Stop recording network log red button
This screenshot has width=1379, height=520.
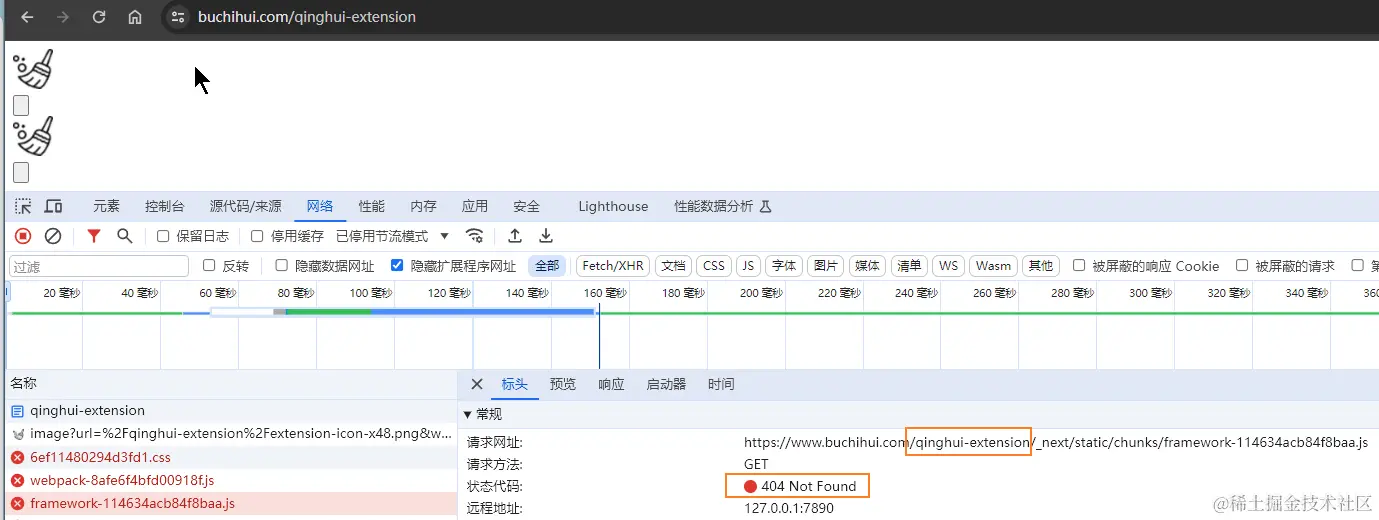pos(23,236)
